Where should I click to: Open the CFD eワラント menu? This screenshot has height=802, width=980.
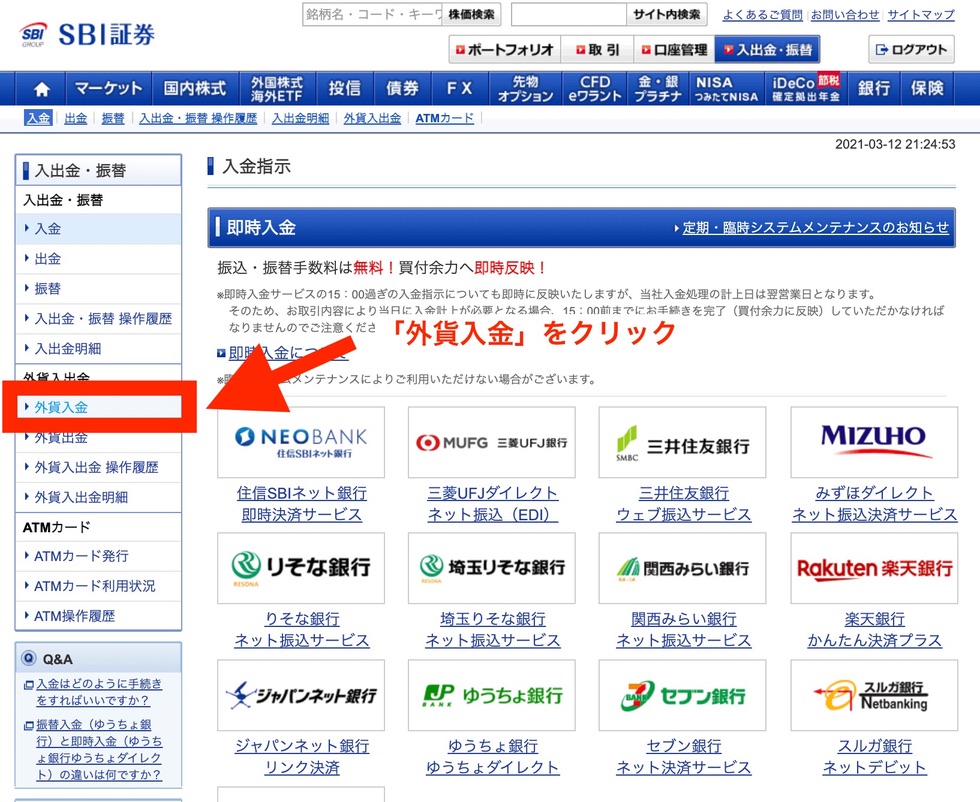595,89
